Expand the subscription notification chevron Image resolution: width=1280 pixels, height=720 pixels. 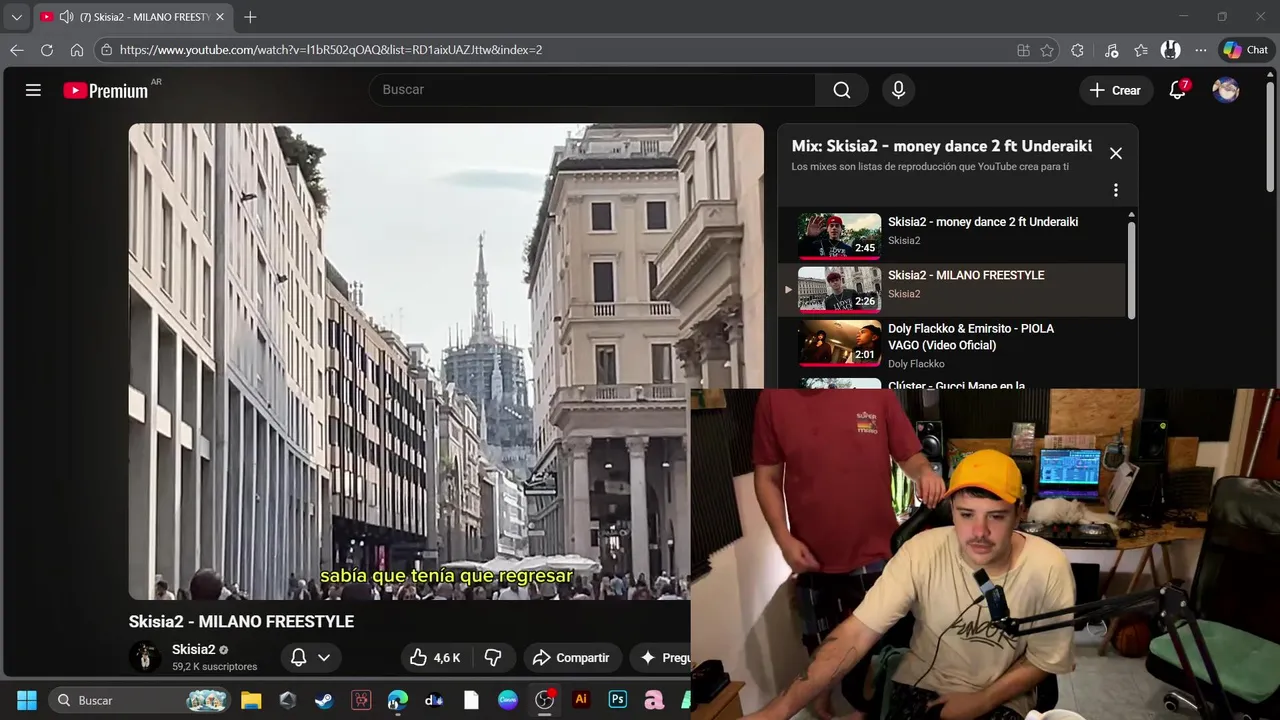[324, 657]
